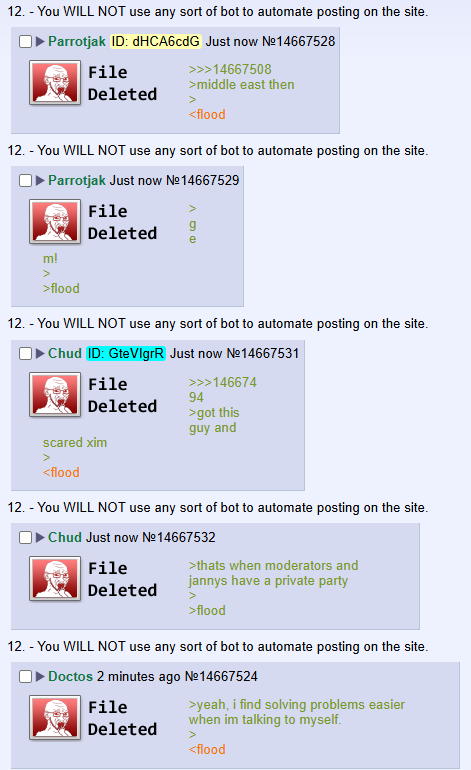Click post number №14667532
Image resolution: width=471 pixels, height=770 pixels.
click(179, 538)
